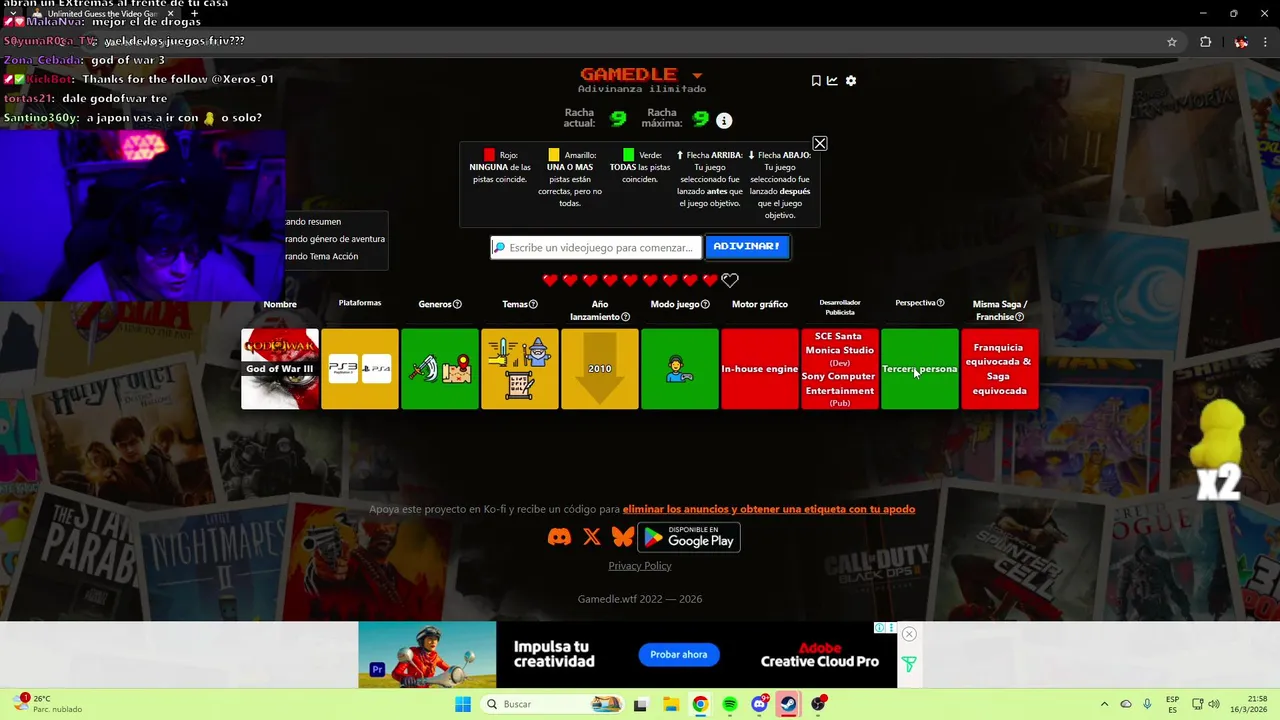Open the Ko-fi remove ads link

(x=769, y=509)
